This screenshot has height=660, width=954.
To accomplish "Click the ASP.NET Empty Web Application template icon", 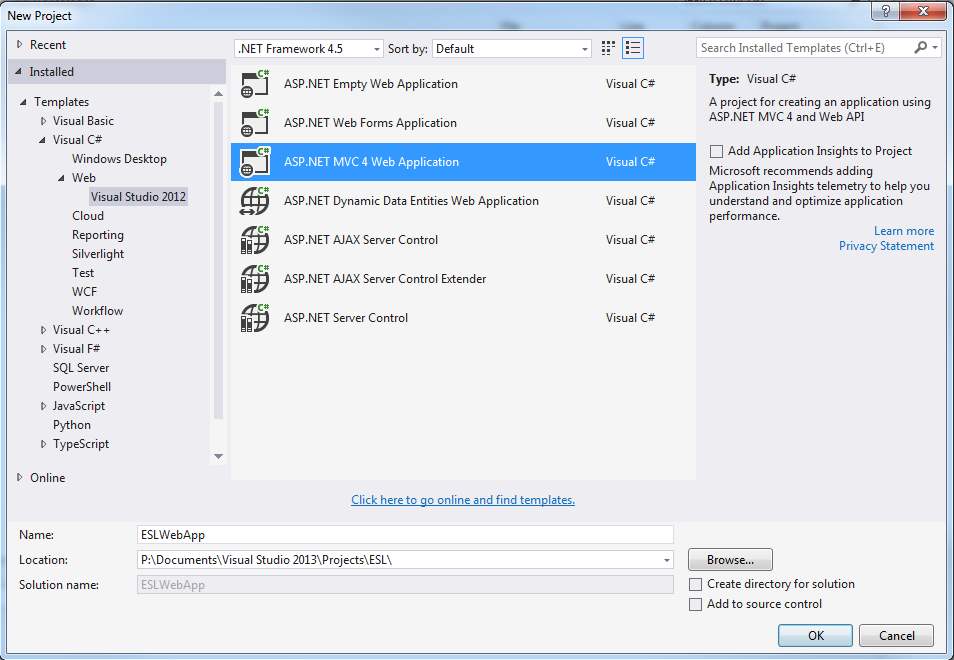I will 255,84.
